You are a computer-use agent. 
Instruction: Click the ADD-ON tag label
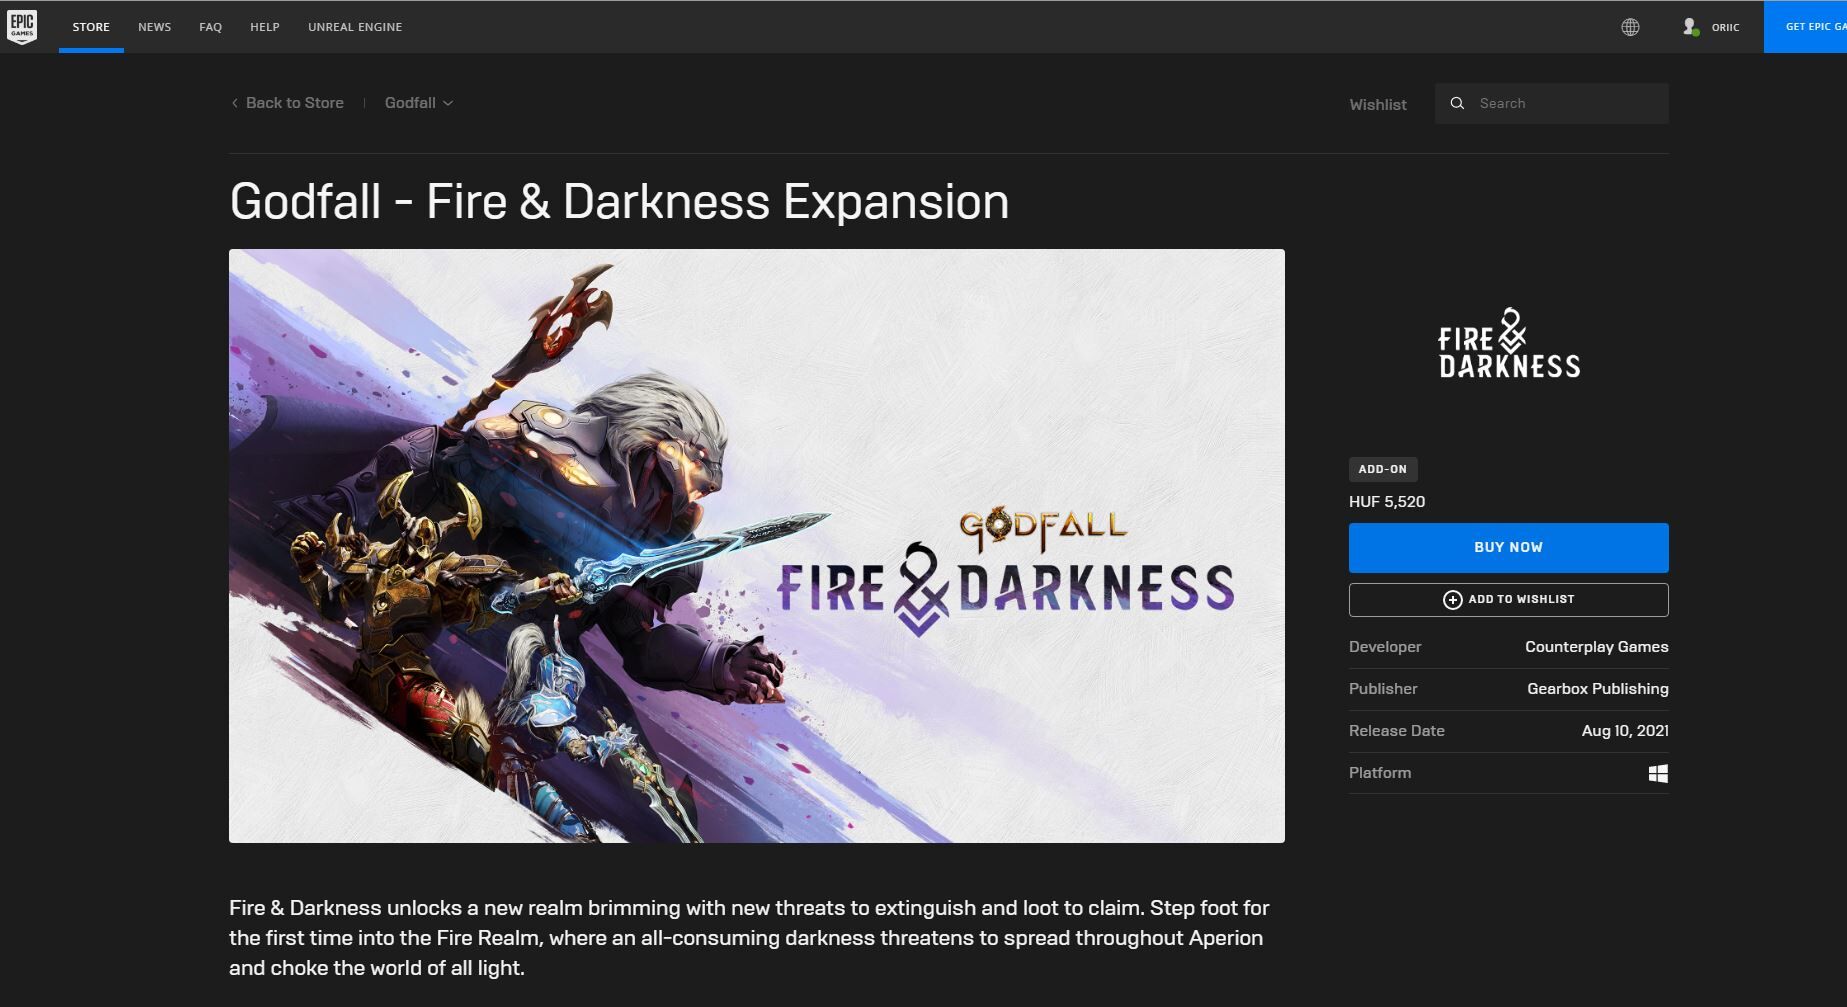(x=1382, y=469)
